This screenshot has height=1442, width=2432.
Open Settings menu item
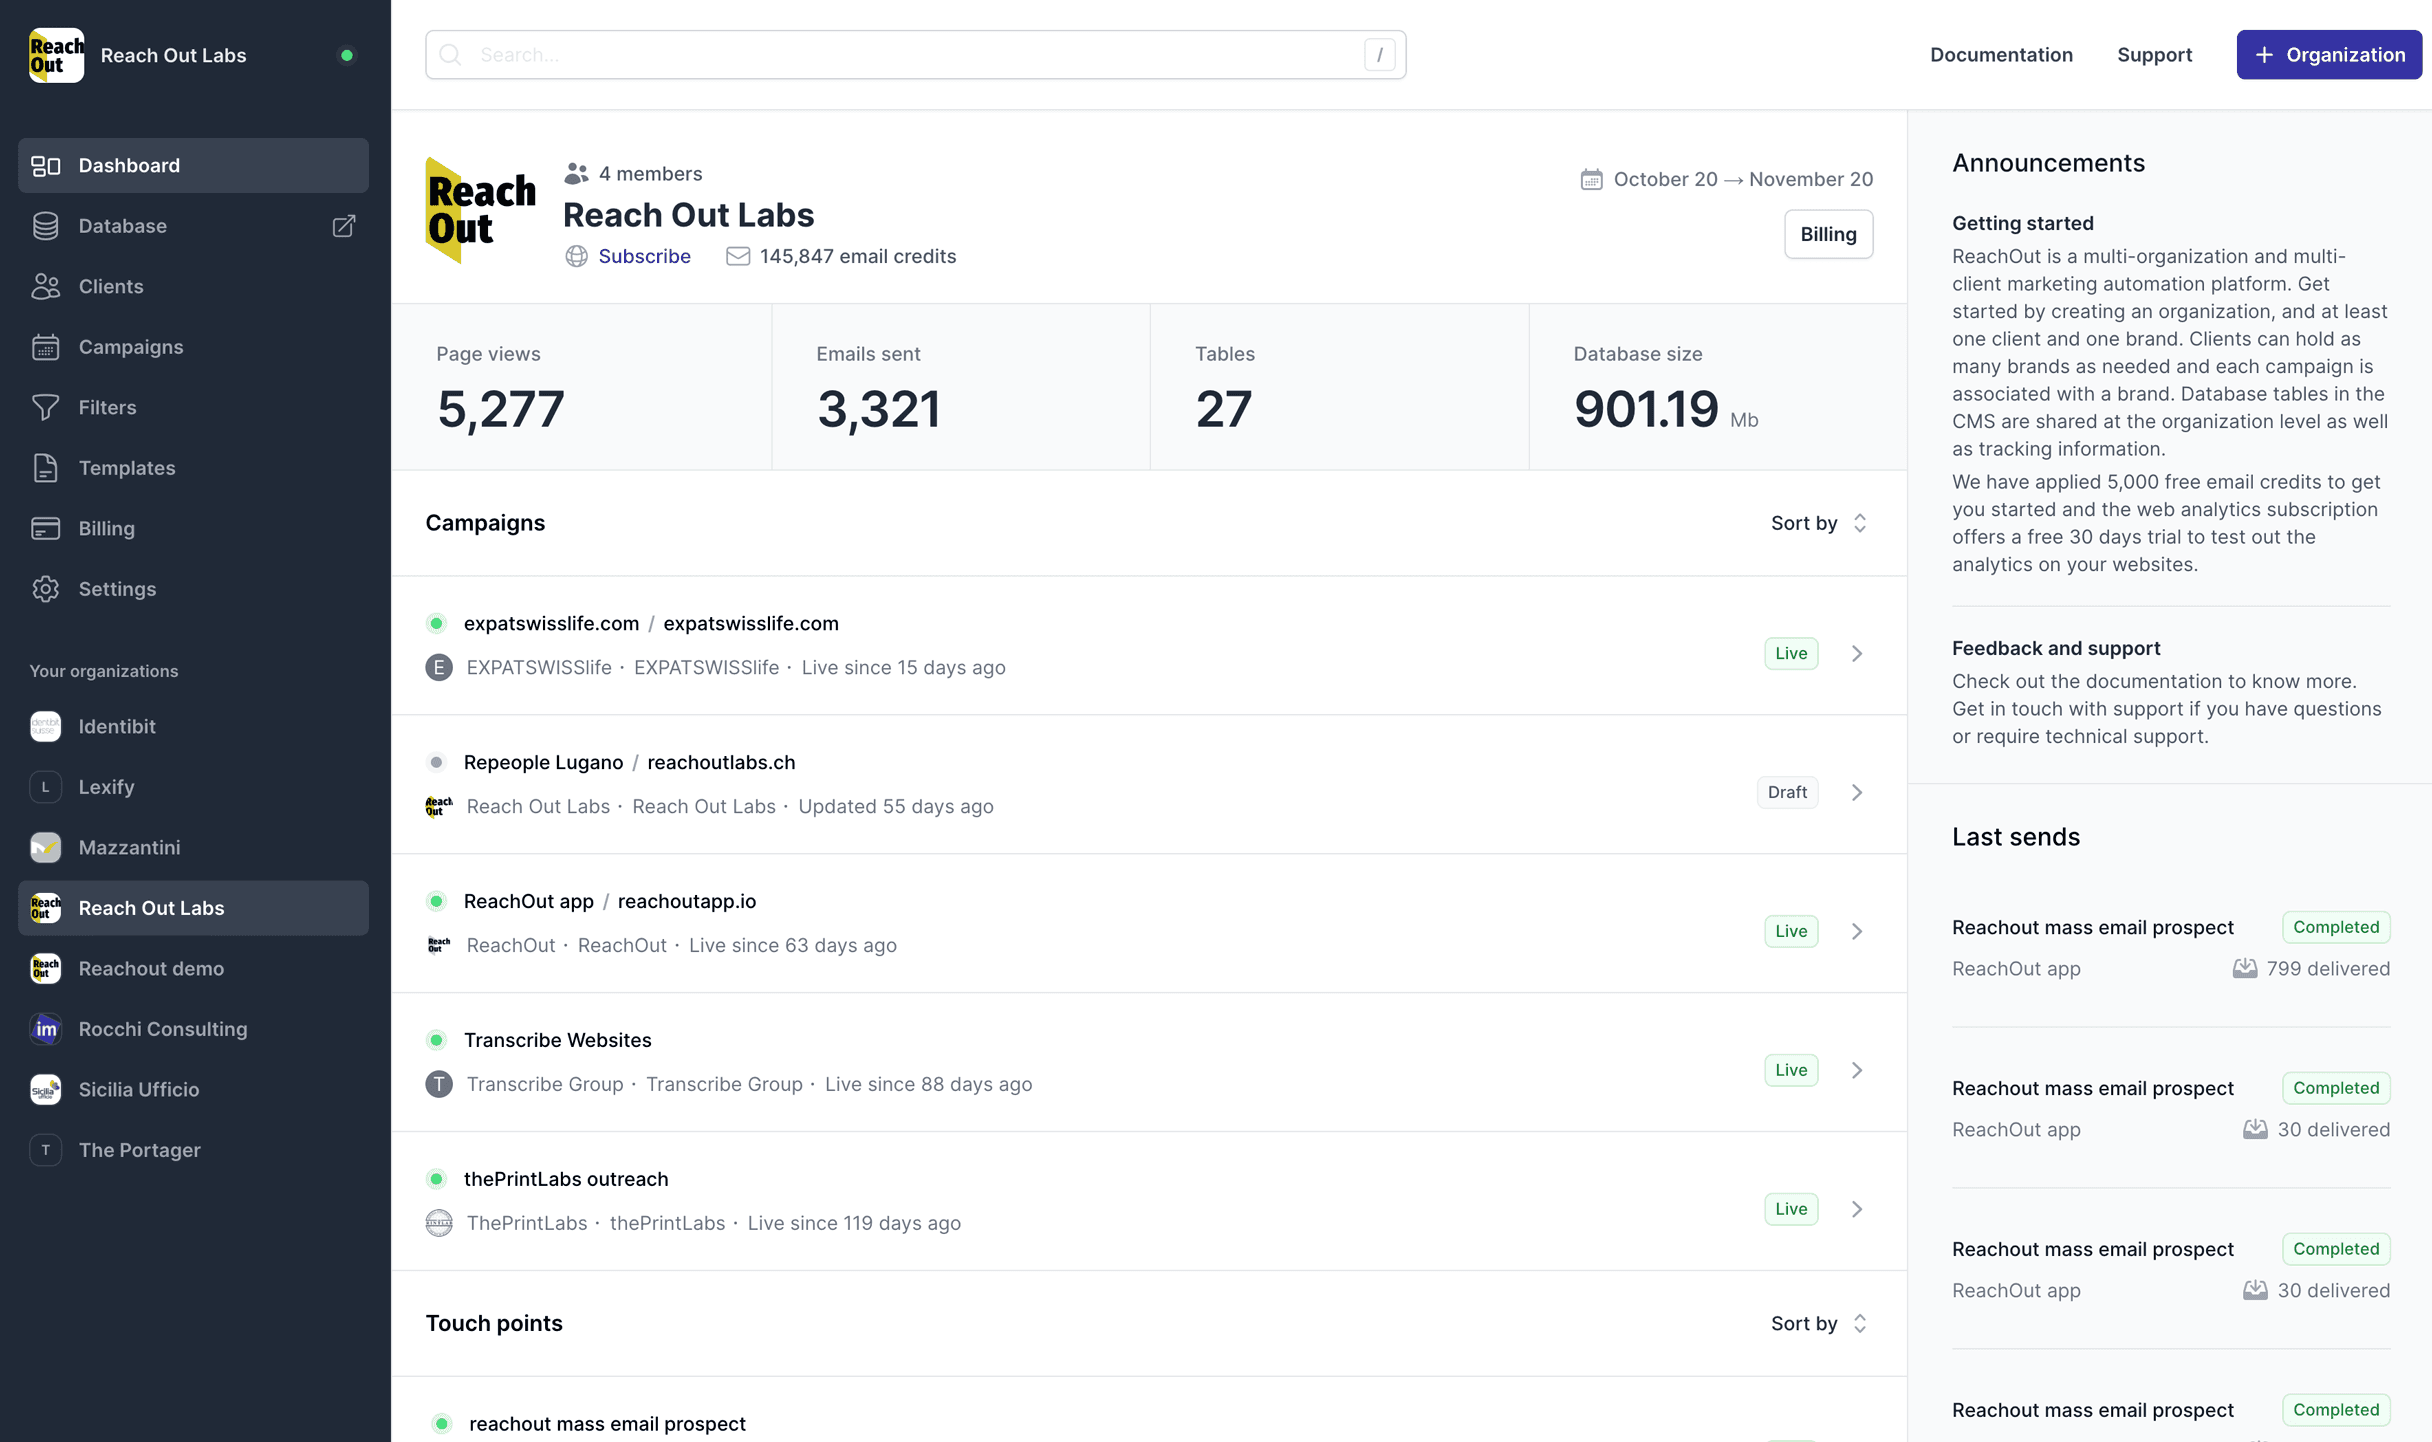(x=193, y=589)
